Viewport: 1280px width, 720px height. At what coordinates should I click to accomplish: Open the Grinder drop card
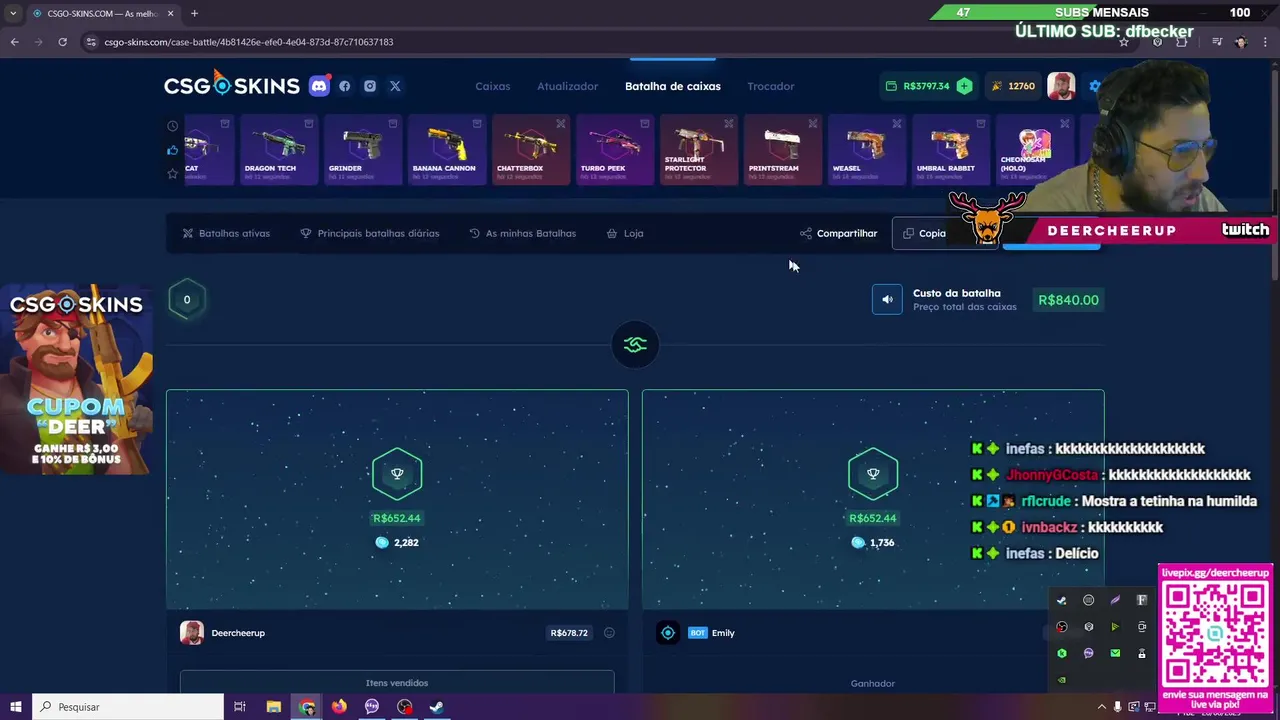pos(363,150)
